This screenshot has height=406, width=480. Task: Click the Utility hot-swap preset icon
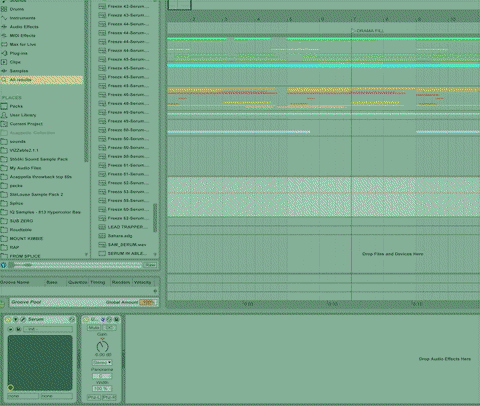(109, 319)
